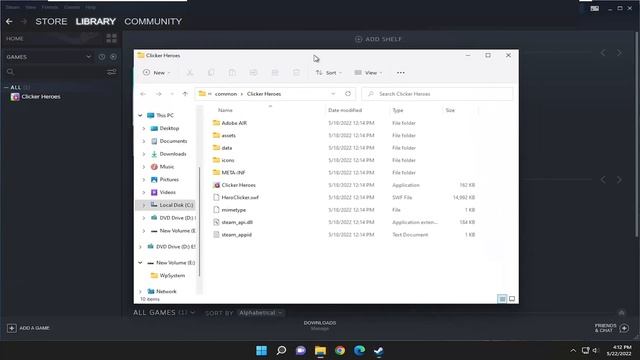Click Explorer's up-directory arrow
Screen dimensions: 640x360
pos(185,94)
